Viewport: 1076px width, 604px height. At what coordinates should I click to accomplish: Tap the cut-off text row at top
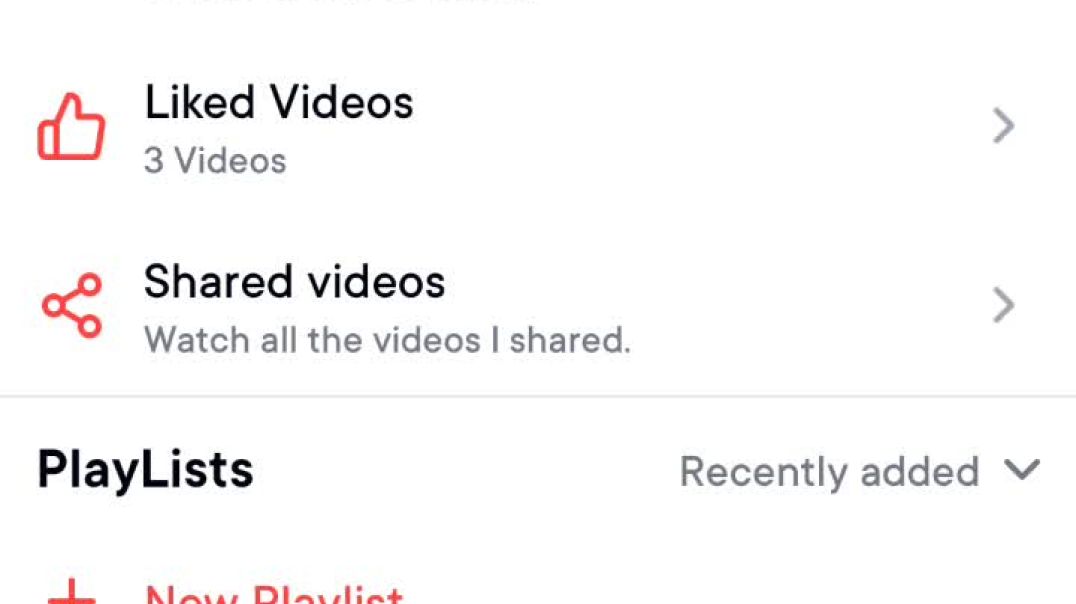pos(340,2)
